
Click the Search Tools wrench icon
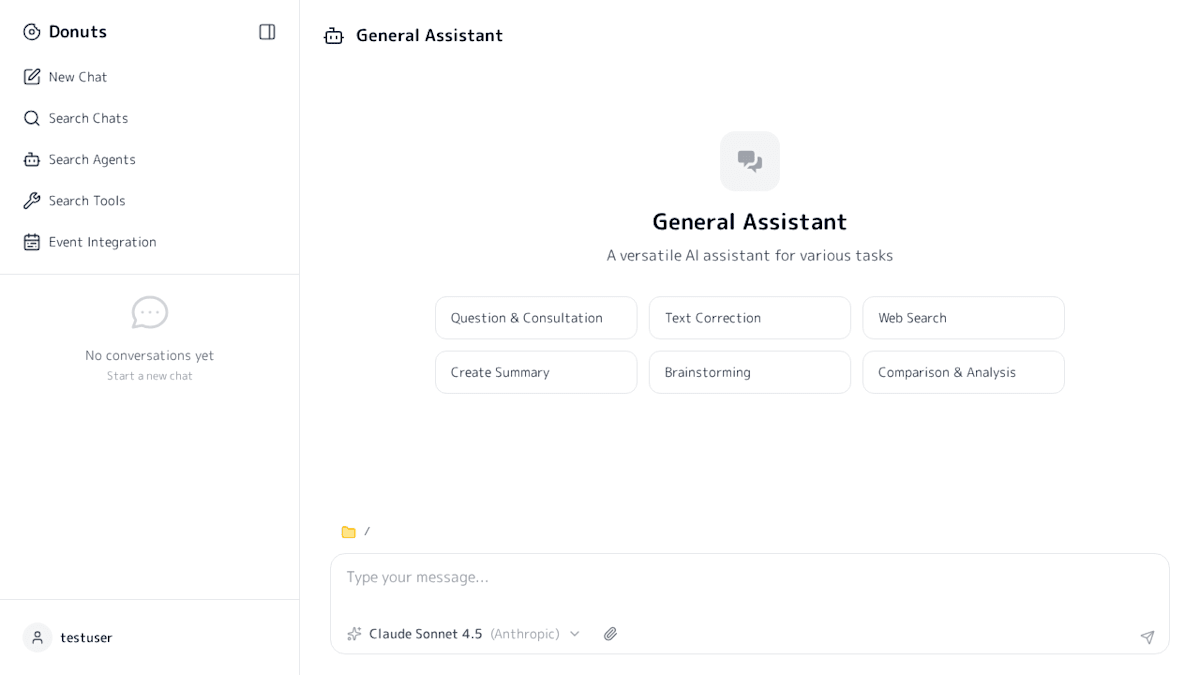(32, 200)
